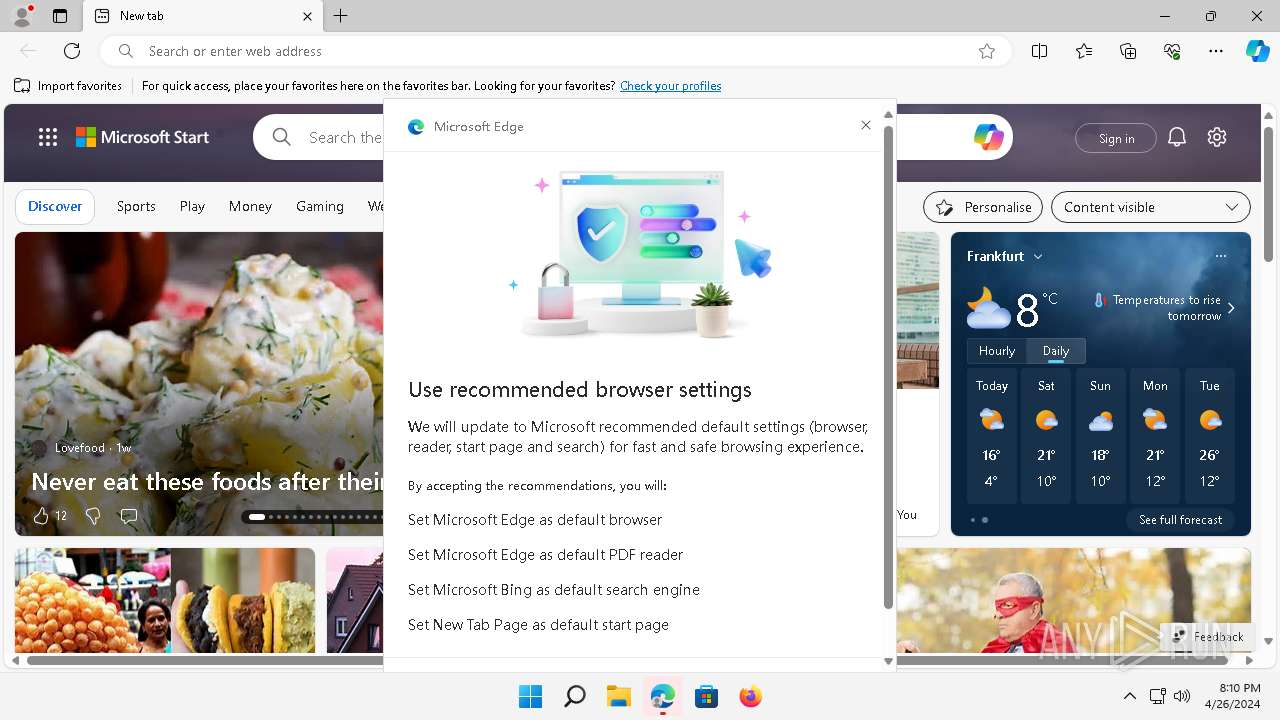1280x720 pixels.
Task: Dislike the Lovefood article thumbs-down
Action: click(x=93, y=516)
